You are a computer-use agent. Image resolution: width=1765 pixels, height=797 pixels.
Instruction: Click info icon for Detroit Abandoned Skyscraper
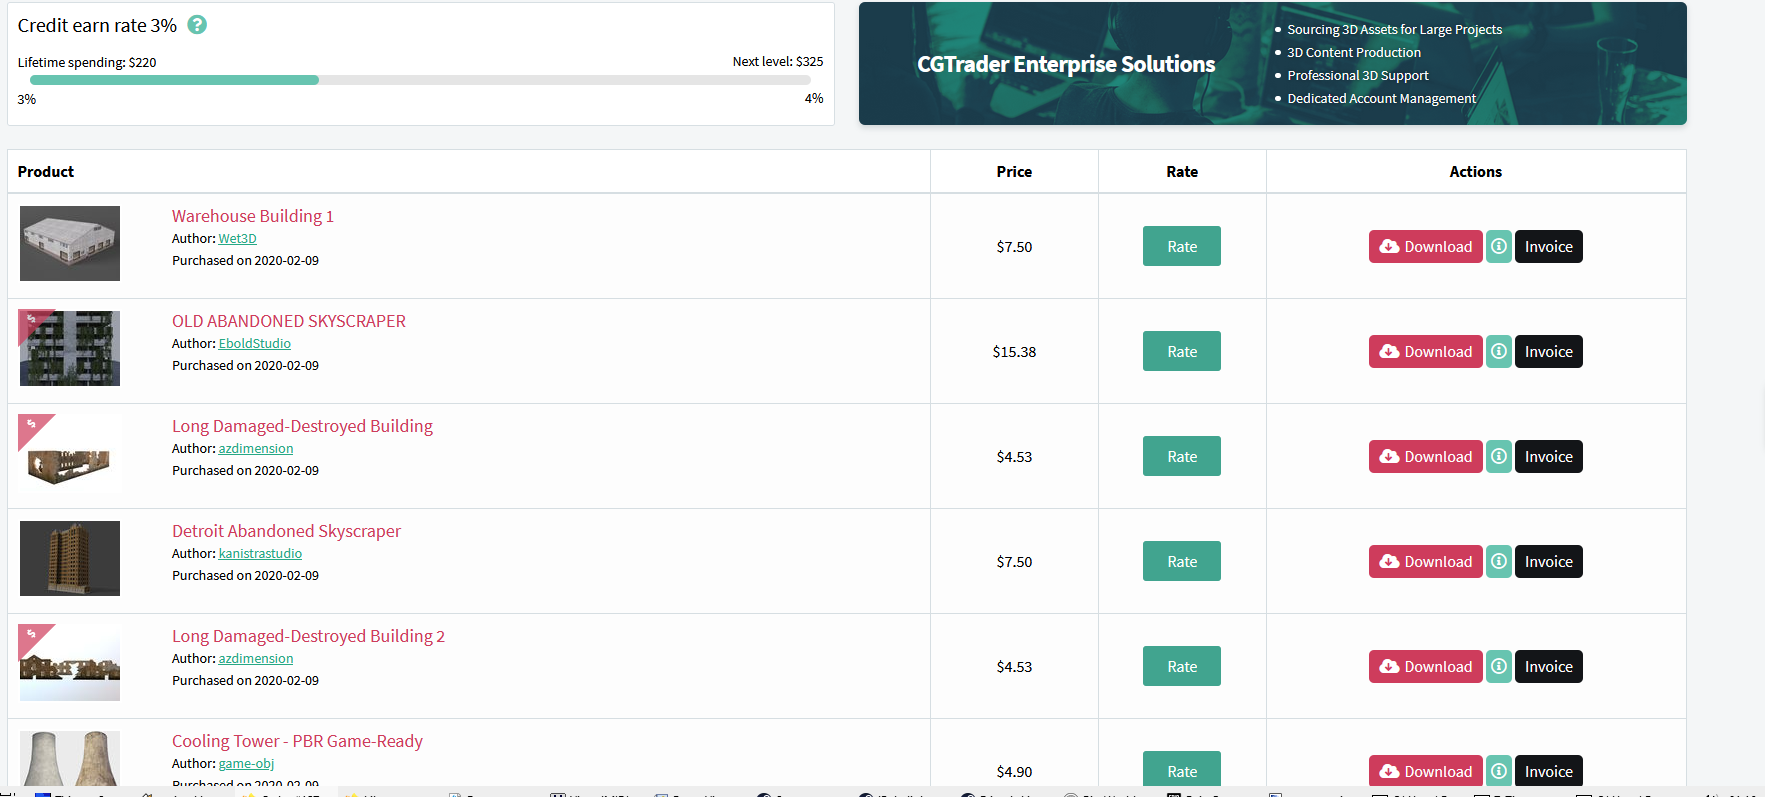click(1498, 561)
